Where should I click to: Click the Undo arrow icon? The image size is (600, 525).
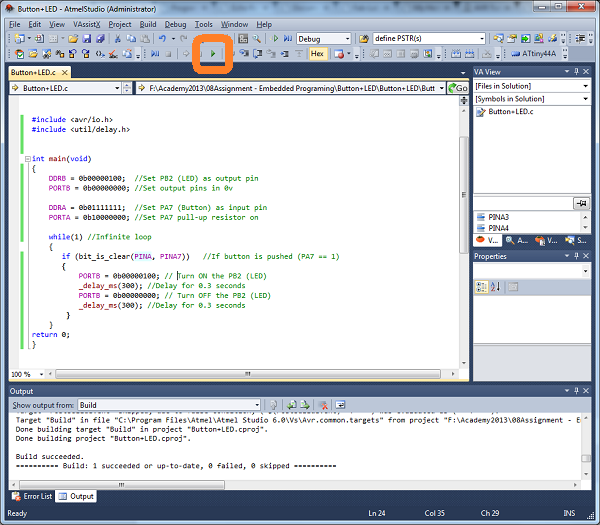[x=162, y=39]
